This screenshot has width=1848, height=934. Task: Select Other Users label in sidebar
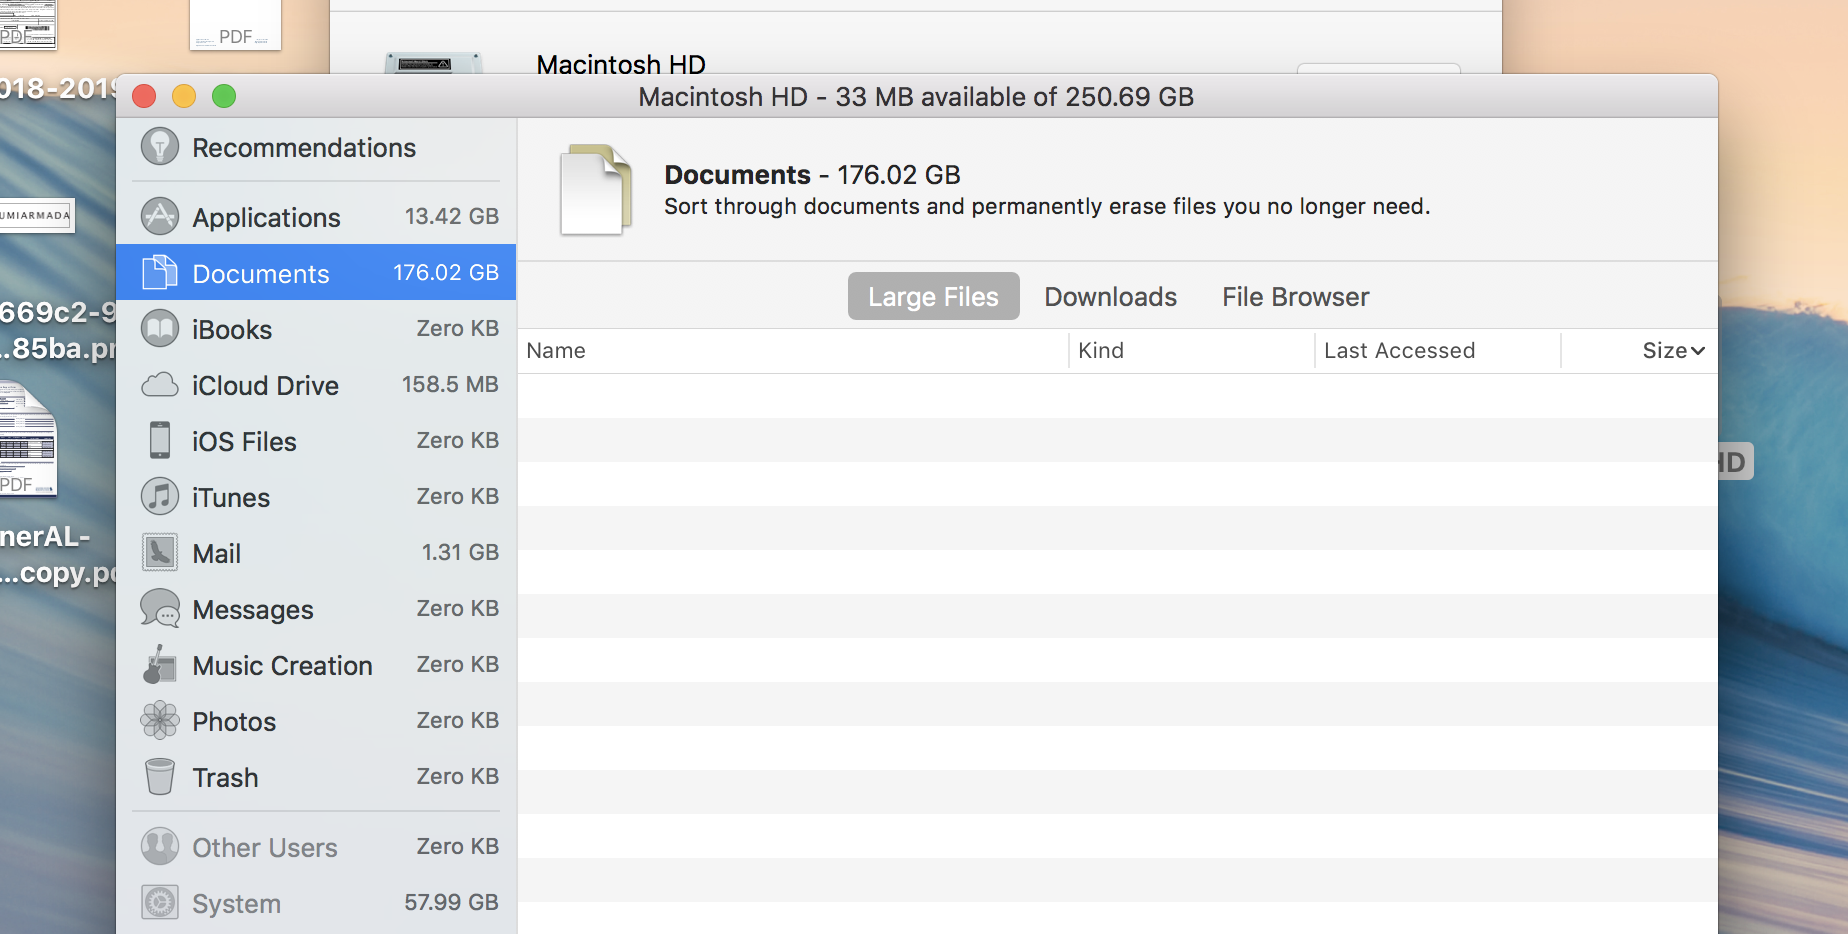[265, 847]
